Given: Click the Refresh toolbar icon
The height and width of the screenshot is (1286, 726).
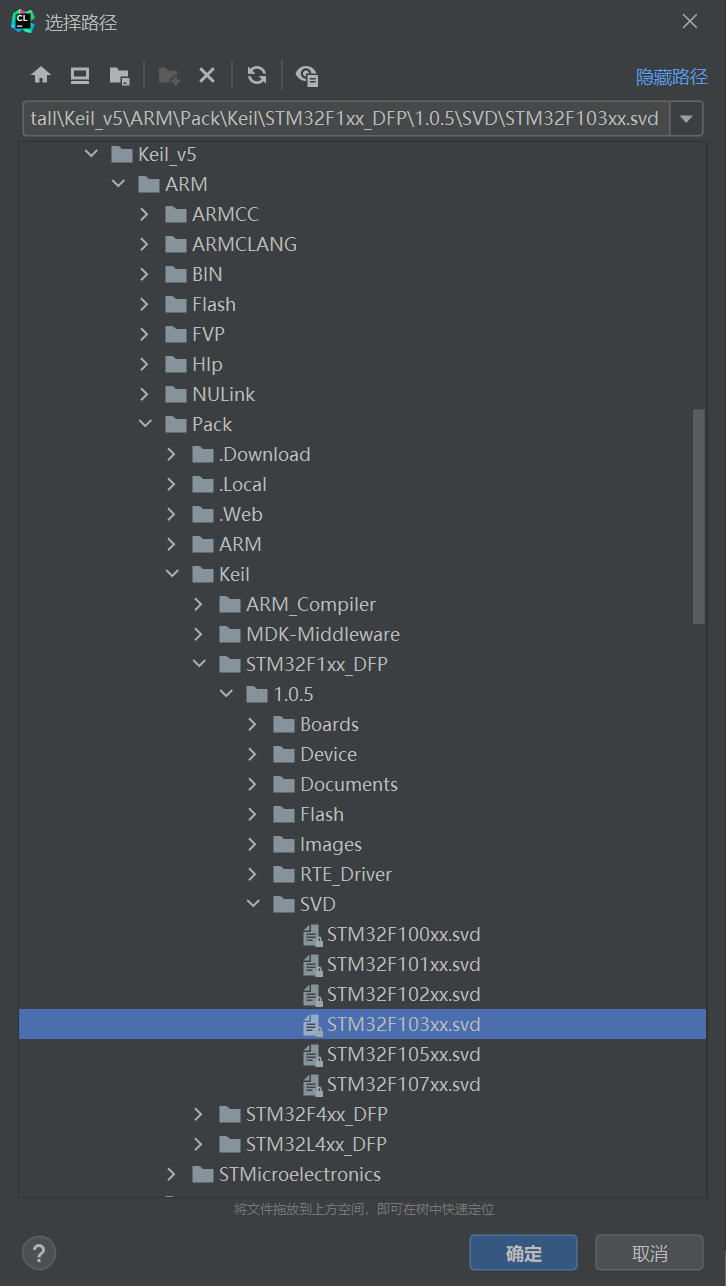Looking at the screenshot, I should pyautogui.click(x=257, y=76).
